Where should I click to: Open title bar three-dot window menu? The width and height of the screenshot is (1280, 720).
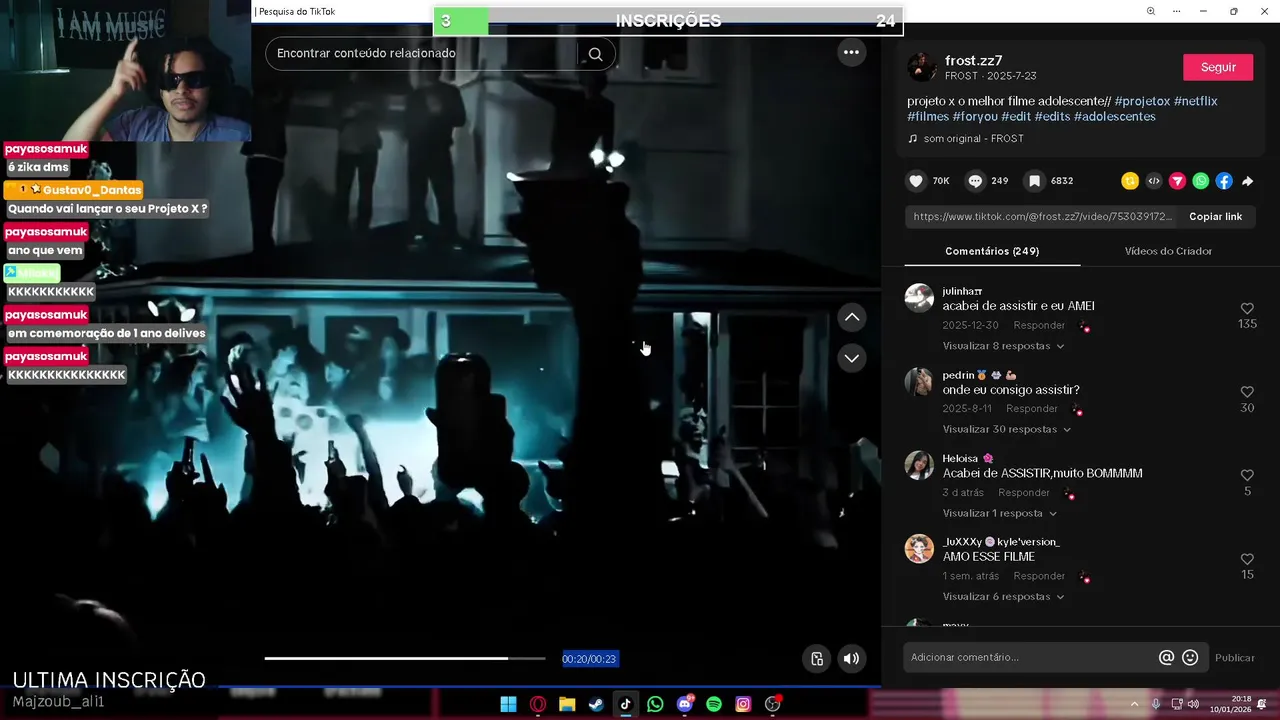1176,11
